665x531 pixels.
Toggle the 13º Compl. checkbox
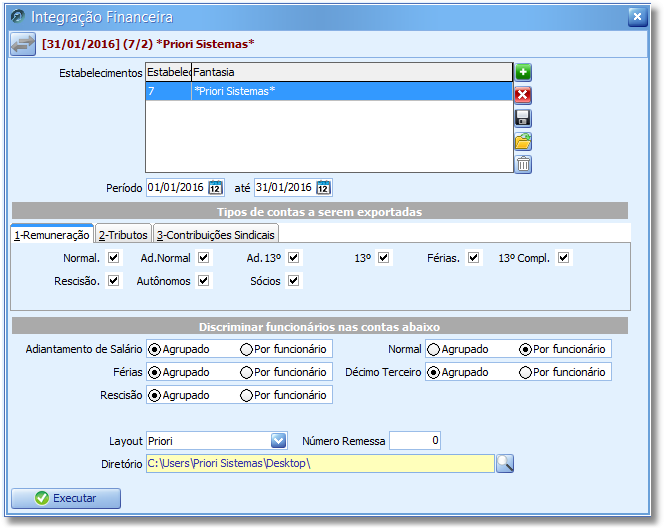coord(563,257)
